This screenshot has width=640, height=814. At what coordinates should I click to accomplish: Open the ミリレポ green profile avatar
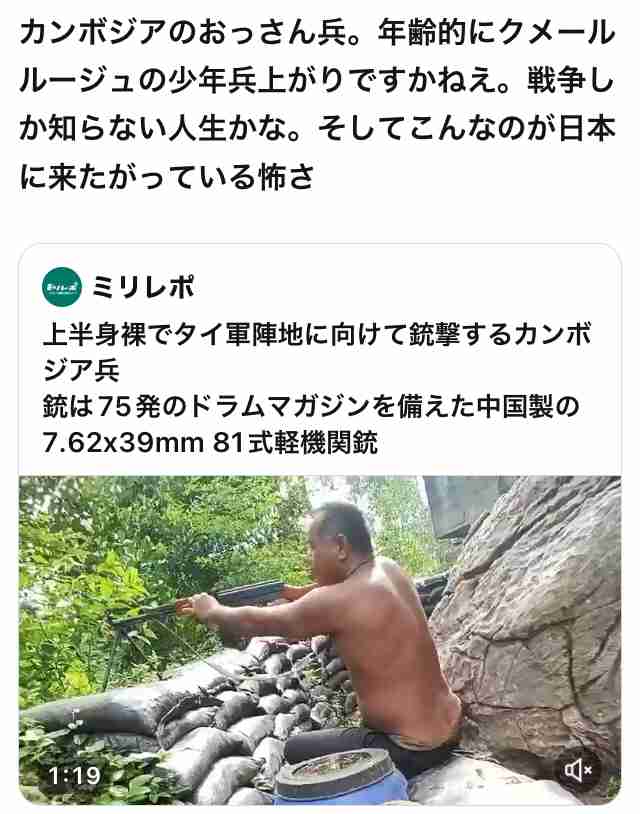click(x=62, y=287)
